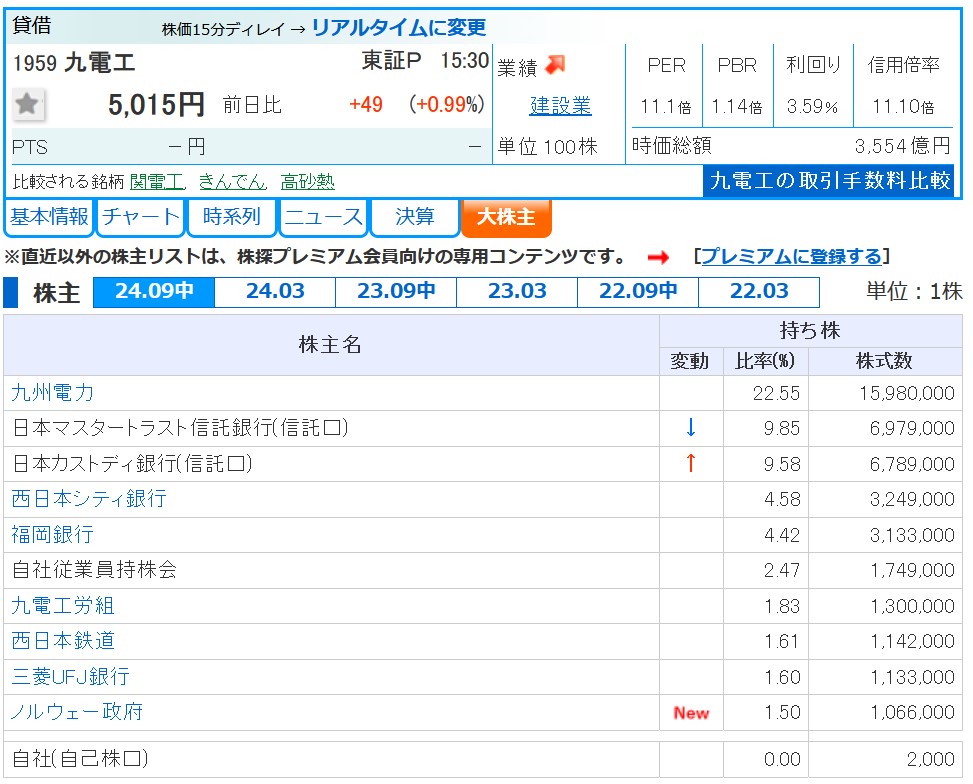Switch to the 基本情報 tab

(x=49, y=217)
